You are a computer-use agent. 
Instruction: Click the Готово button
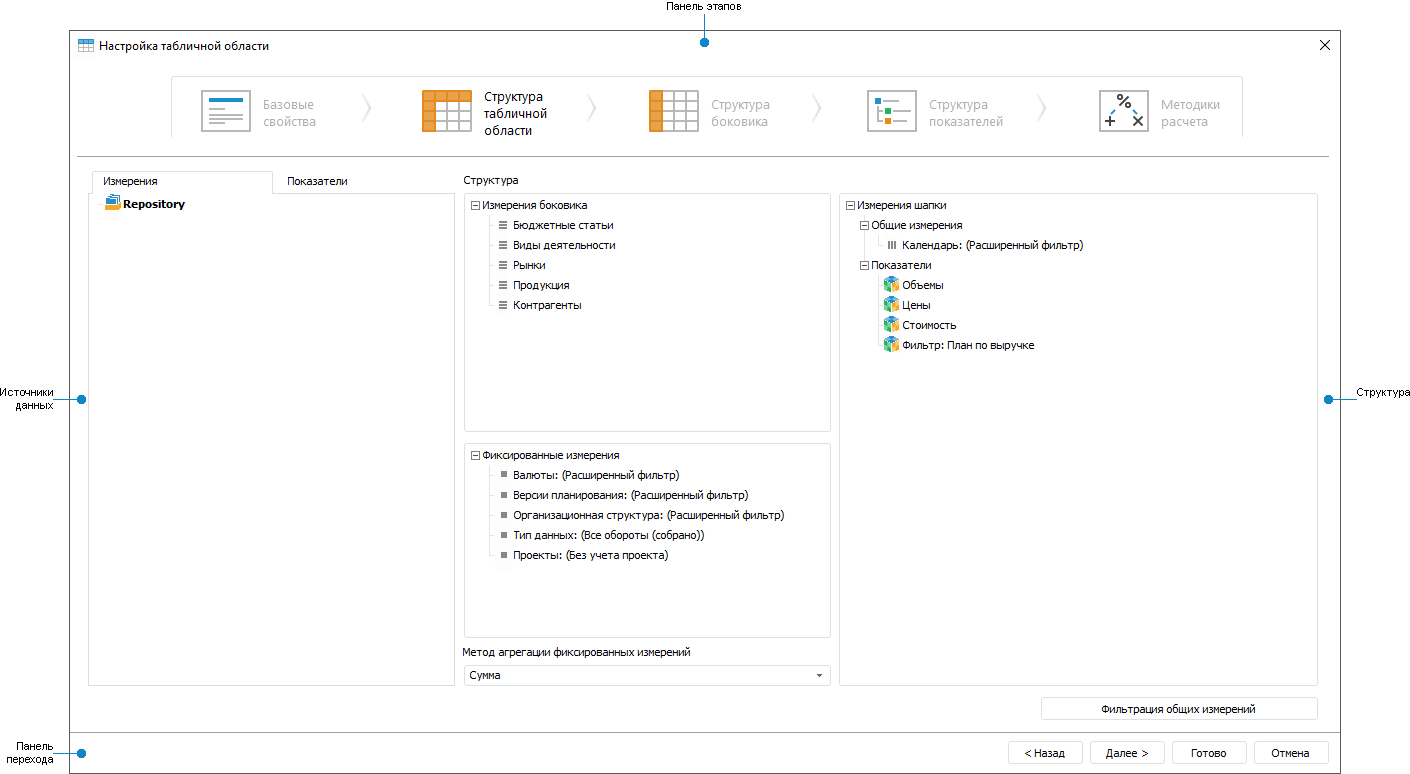click(x=1209, y=753)
